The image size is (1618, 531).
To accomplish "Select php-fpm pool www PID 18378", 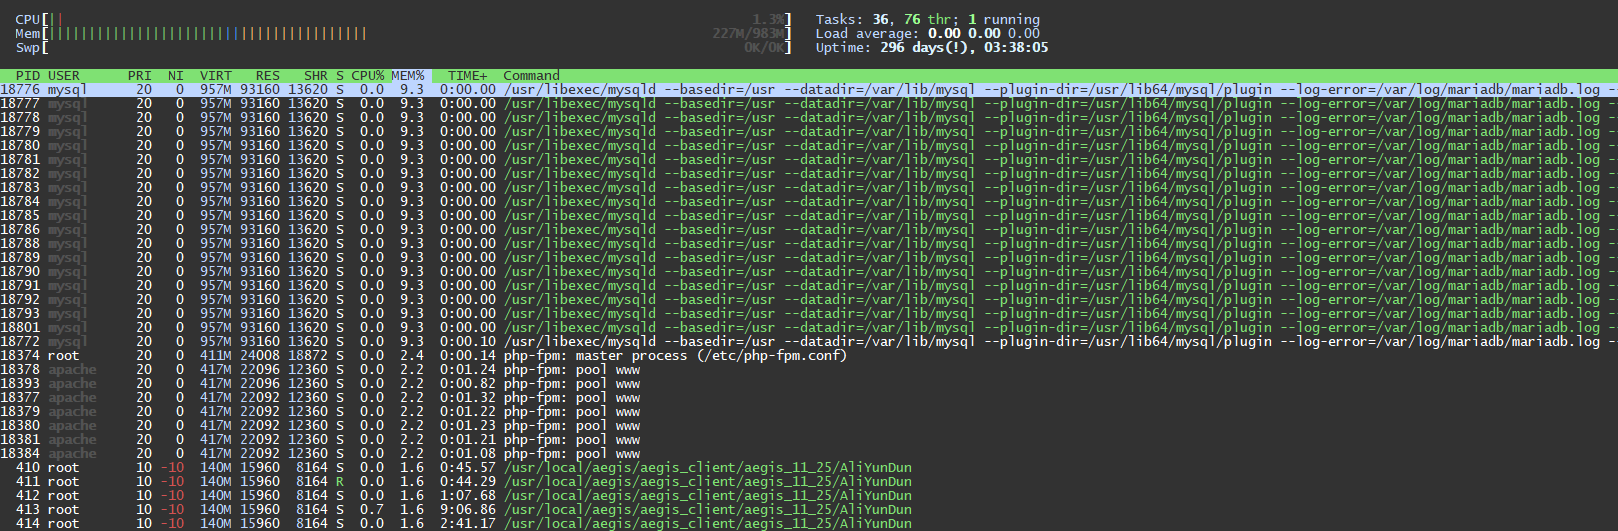I will [x=320, y=370].
